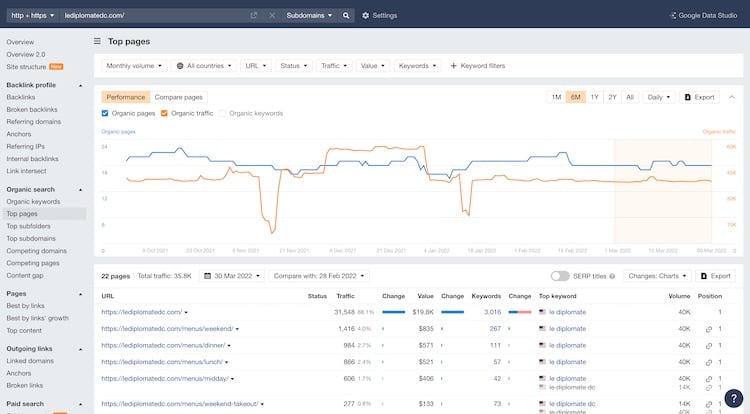This screenshot has height=414, width=750.
Task: Click SERP titles info icon
Action: pos(612,276)
